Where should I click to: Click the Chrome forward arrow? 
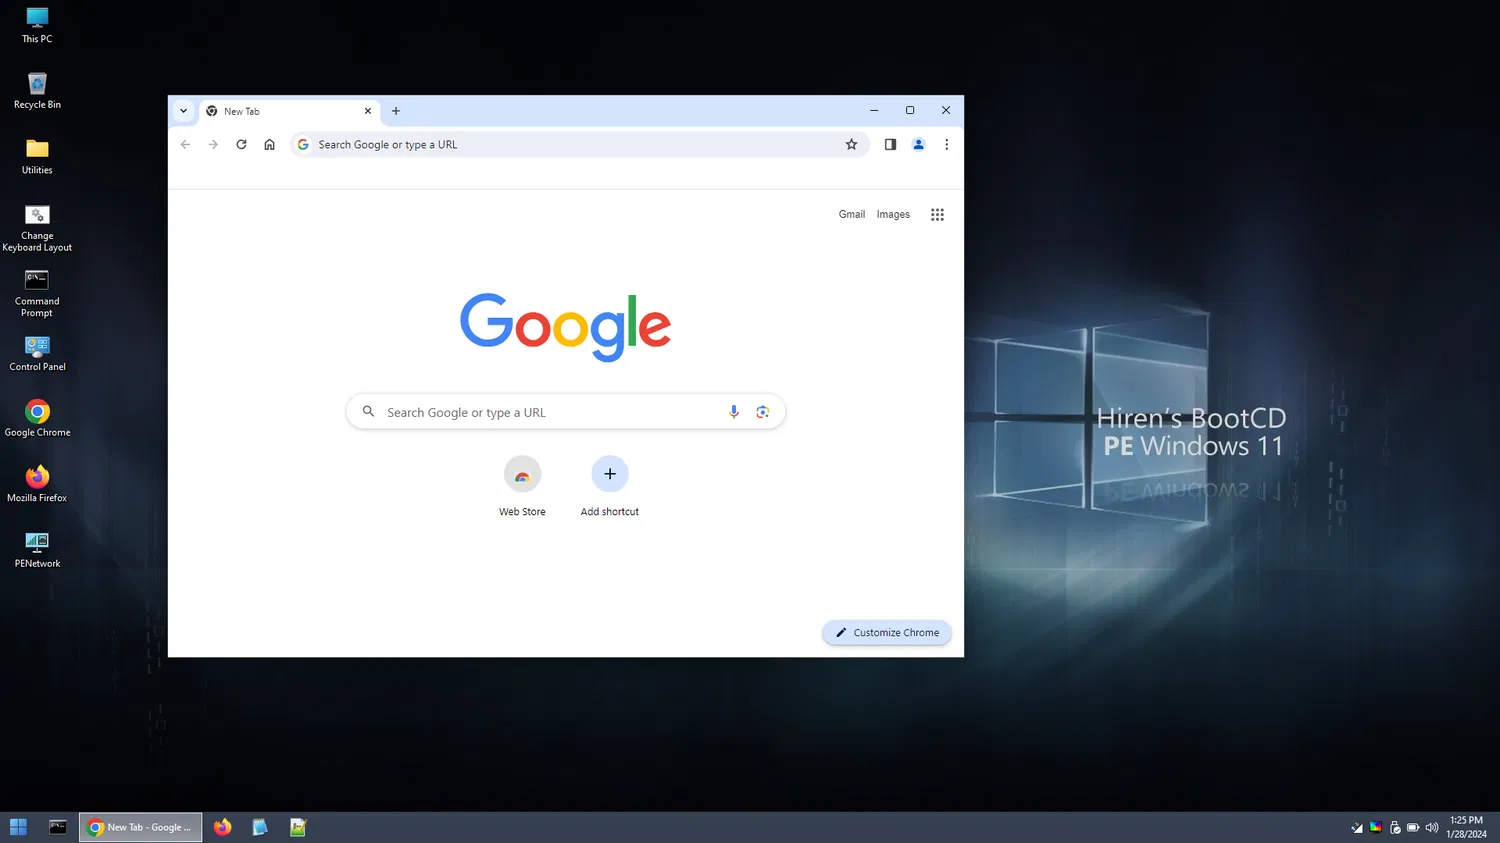pos(213,145)
